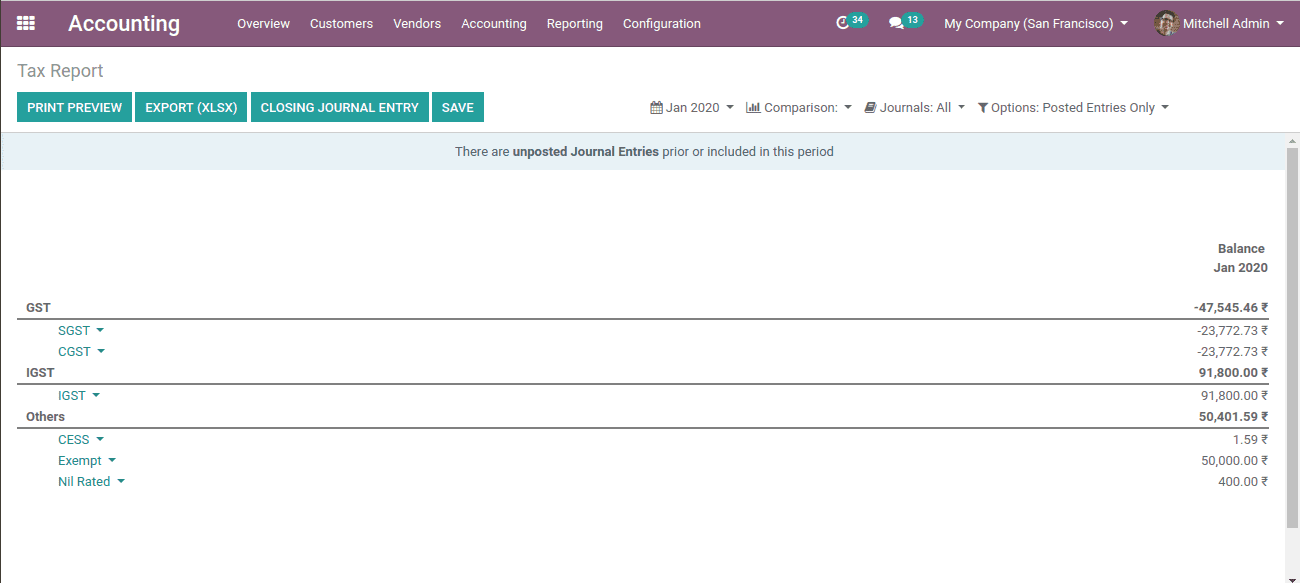Click the Exempt balance 50,000.00 ₹
This screenshot has height=583, width=1300.
(1234, 460)
